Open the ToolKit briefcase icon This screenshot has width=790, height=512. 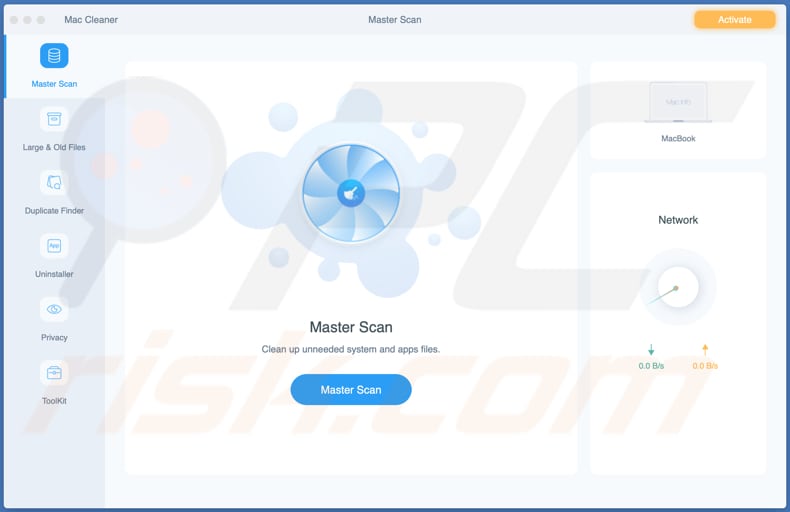click(x=54, y=373)
